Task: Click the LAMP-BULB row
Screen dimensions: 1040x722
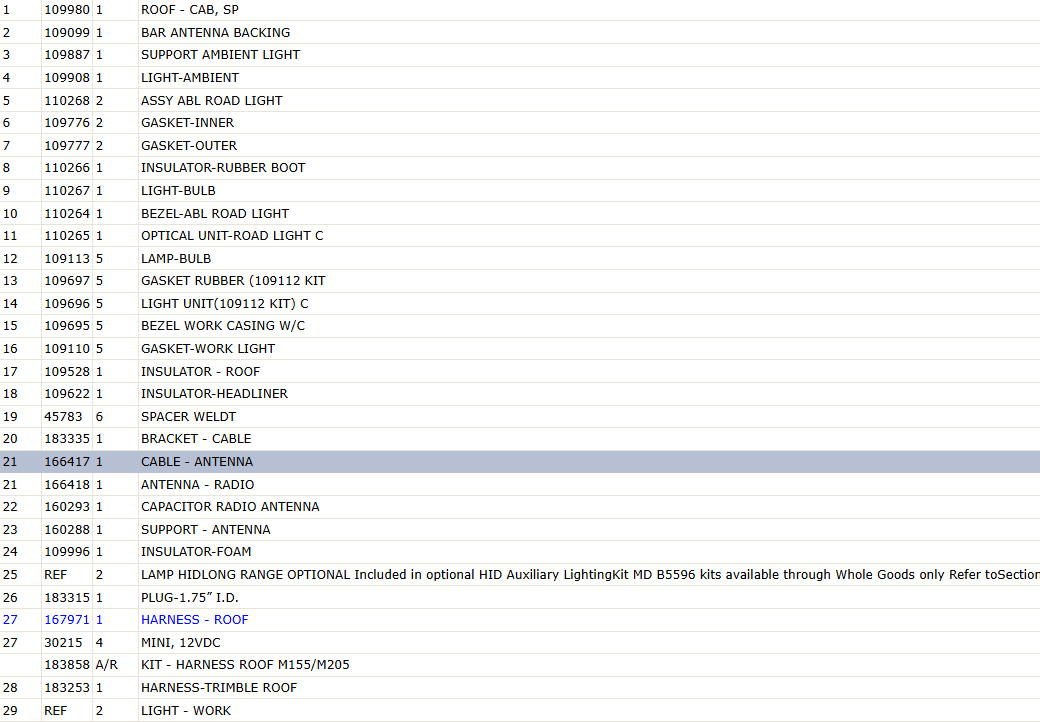Action: pos(520,259)
